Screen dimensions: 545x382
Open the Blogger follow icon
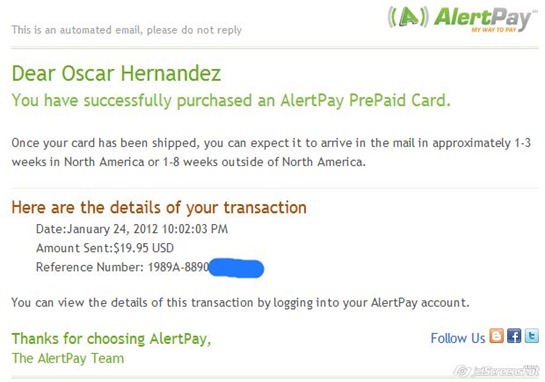coord(496,336)
